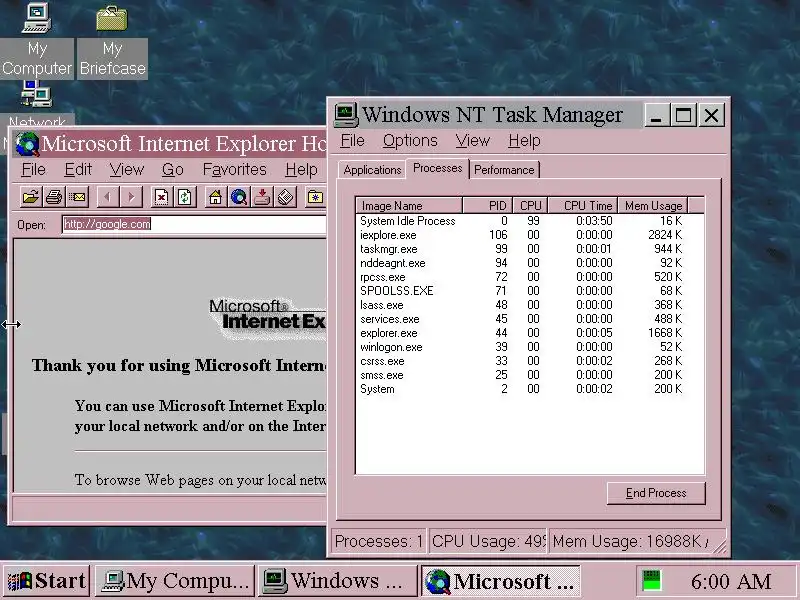800x600 pixels.
Task: Select the My Computer desktop icon
Action: point(37,40)
